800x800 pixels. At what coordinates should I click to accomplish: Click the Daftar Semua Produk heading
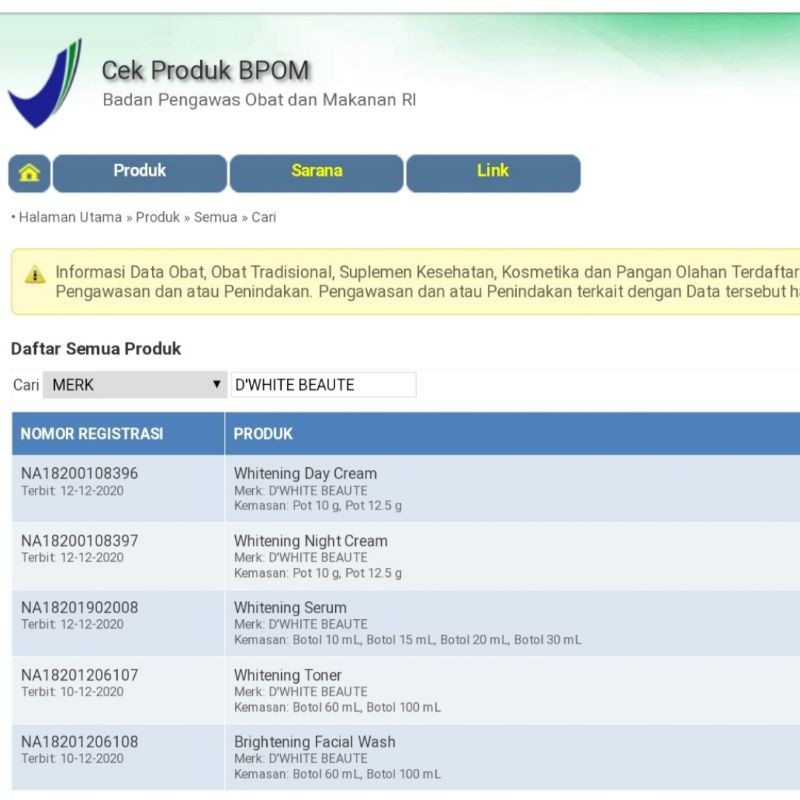pyautogui.click(x=96, y=349)
